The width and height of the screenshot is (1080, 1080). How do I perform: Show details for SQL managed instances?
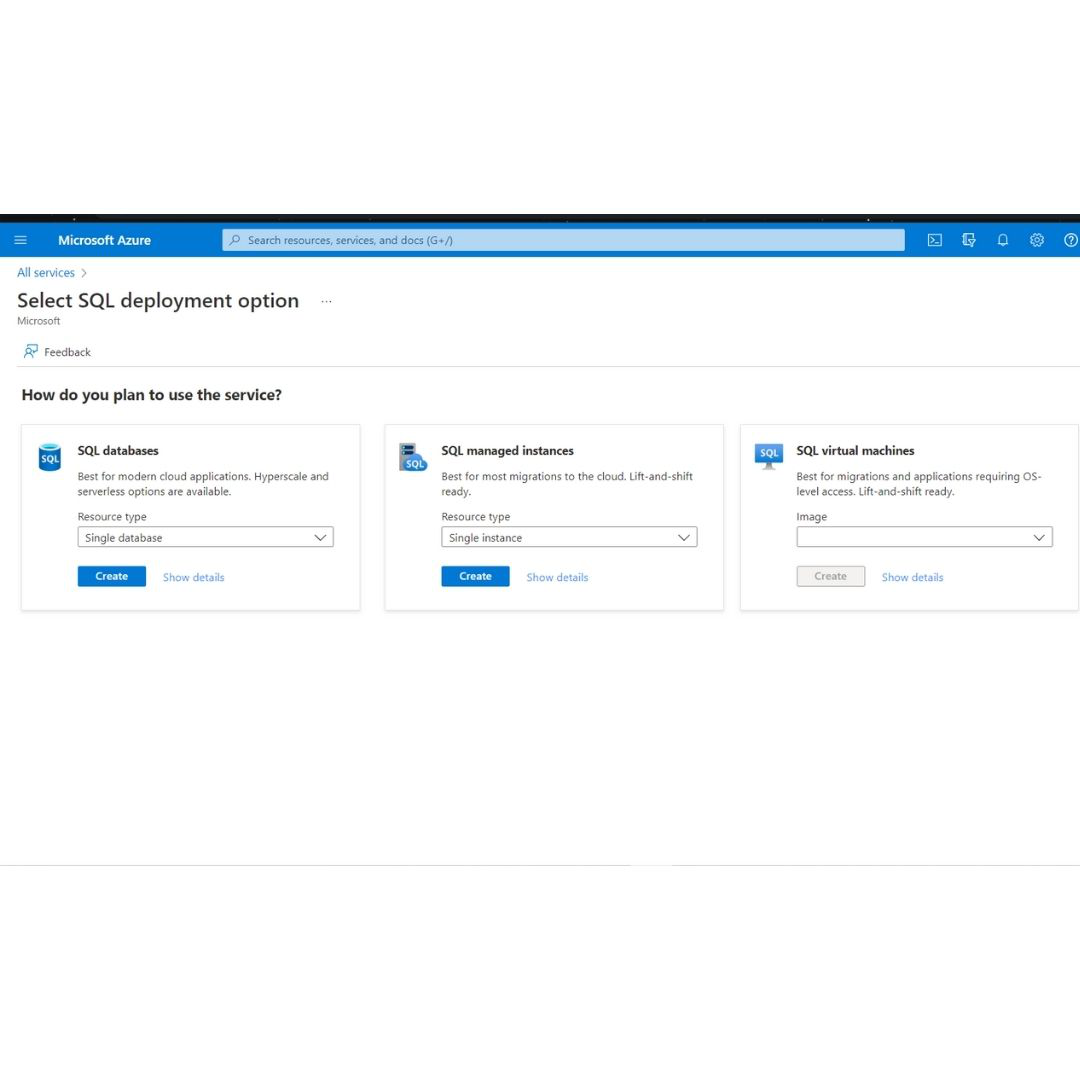[557, 577]
